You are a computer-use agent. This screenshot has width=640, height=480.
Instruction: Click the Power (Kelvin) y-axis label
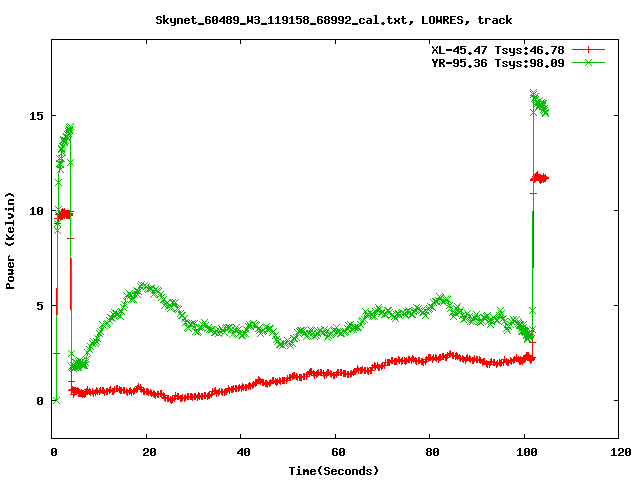pos(10,241)
